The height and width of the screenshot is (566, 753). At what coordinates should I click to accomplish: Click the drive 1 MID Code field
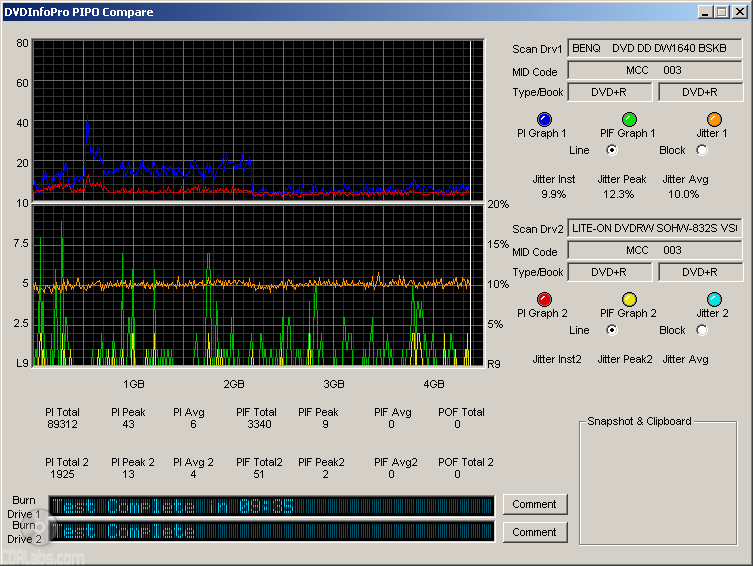point(655,70)
